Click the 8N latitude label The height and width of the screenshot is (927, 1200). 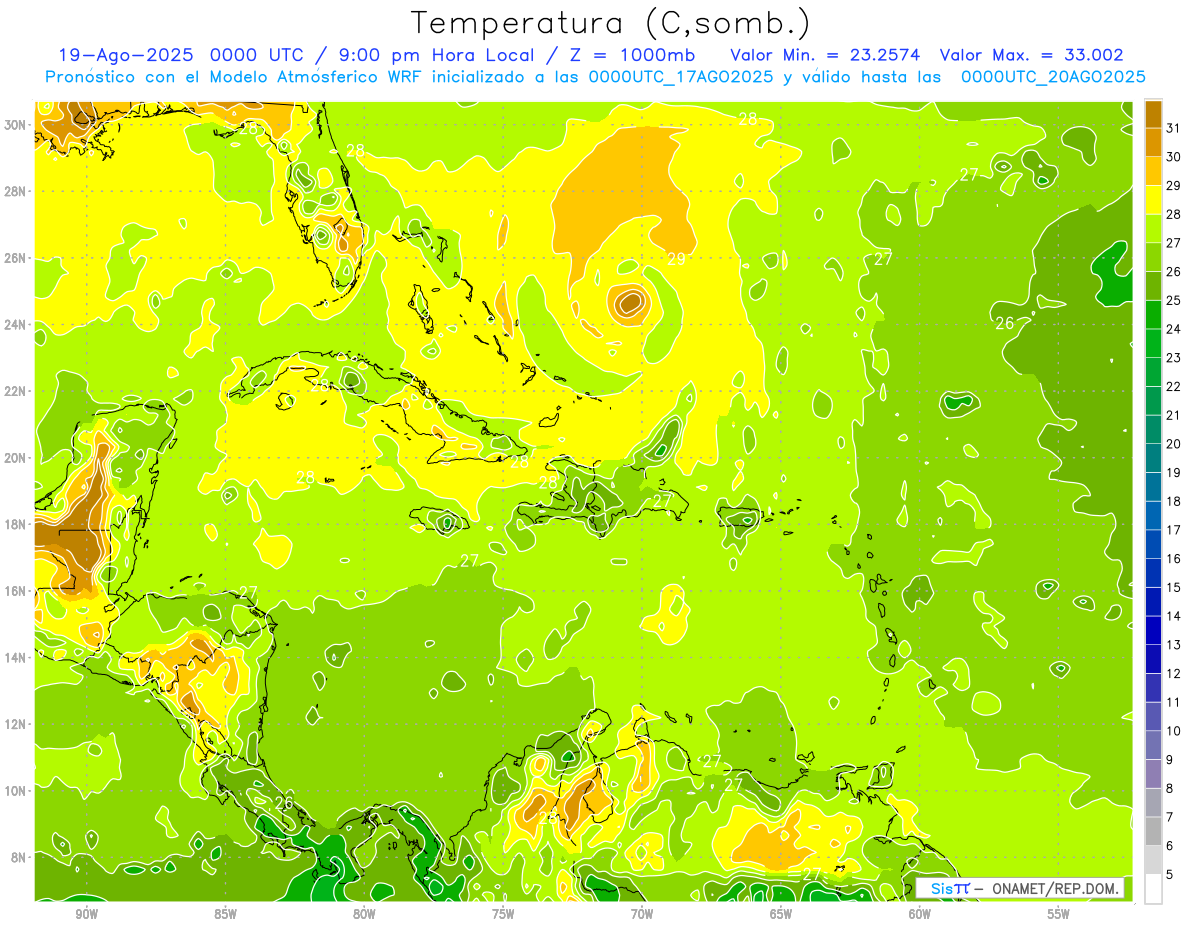[20, 857]
